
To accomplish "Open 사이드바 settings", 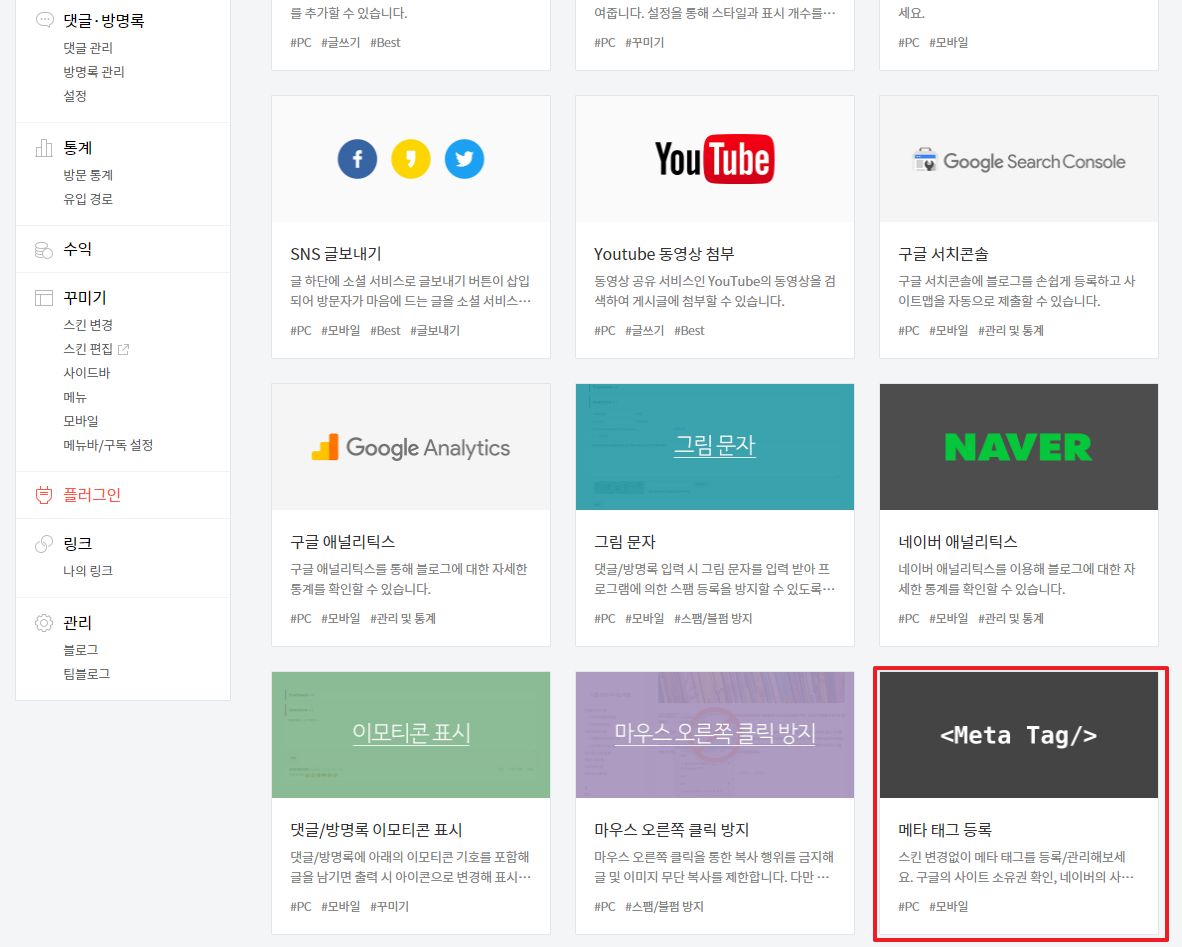I will point(87,372).
